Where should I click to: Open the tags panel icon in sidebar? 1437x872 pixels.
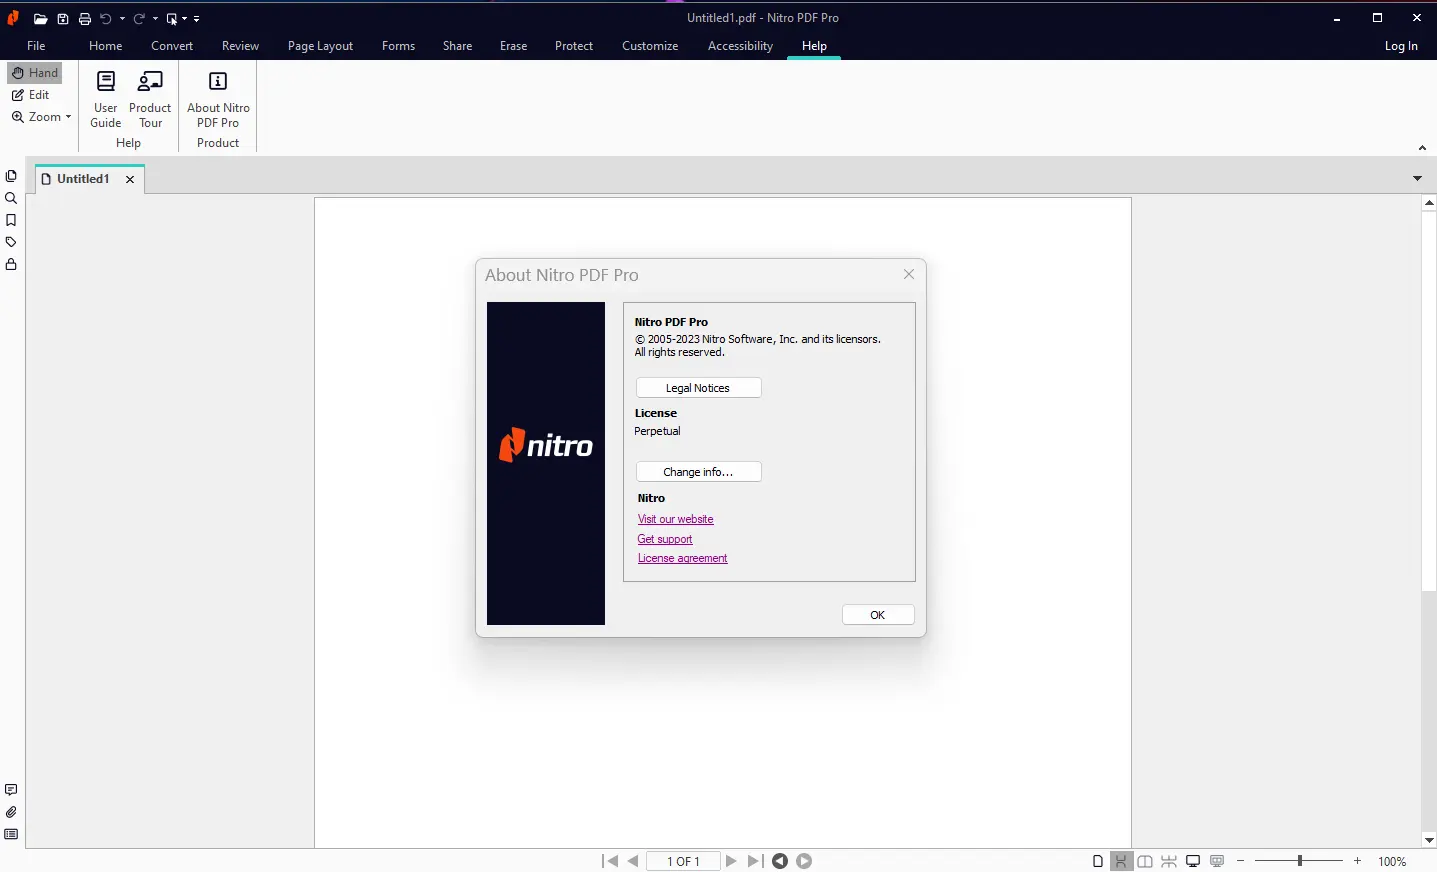(11, 242)
